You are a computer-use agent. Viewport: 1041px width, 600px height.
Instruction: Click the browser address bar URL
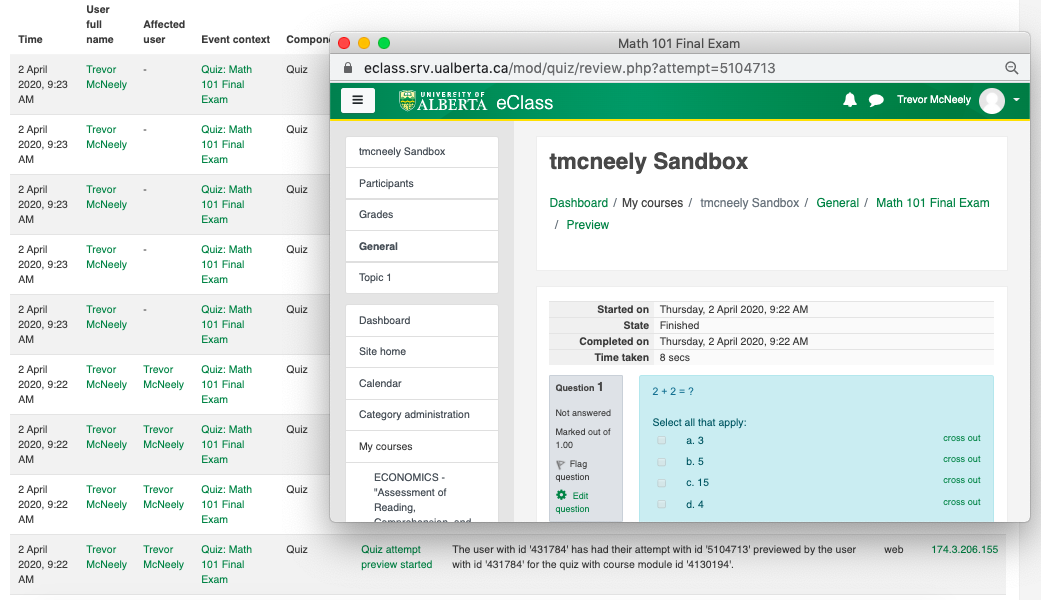pyautogui.click(x=570, y=68)
